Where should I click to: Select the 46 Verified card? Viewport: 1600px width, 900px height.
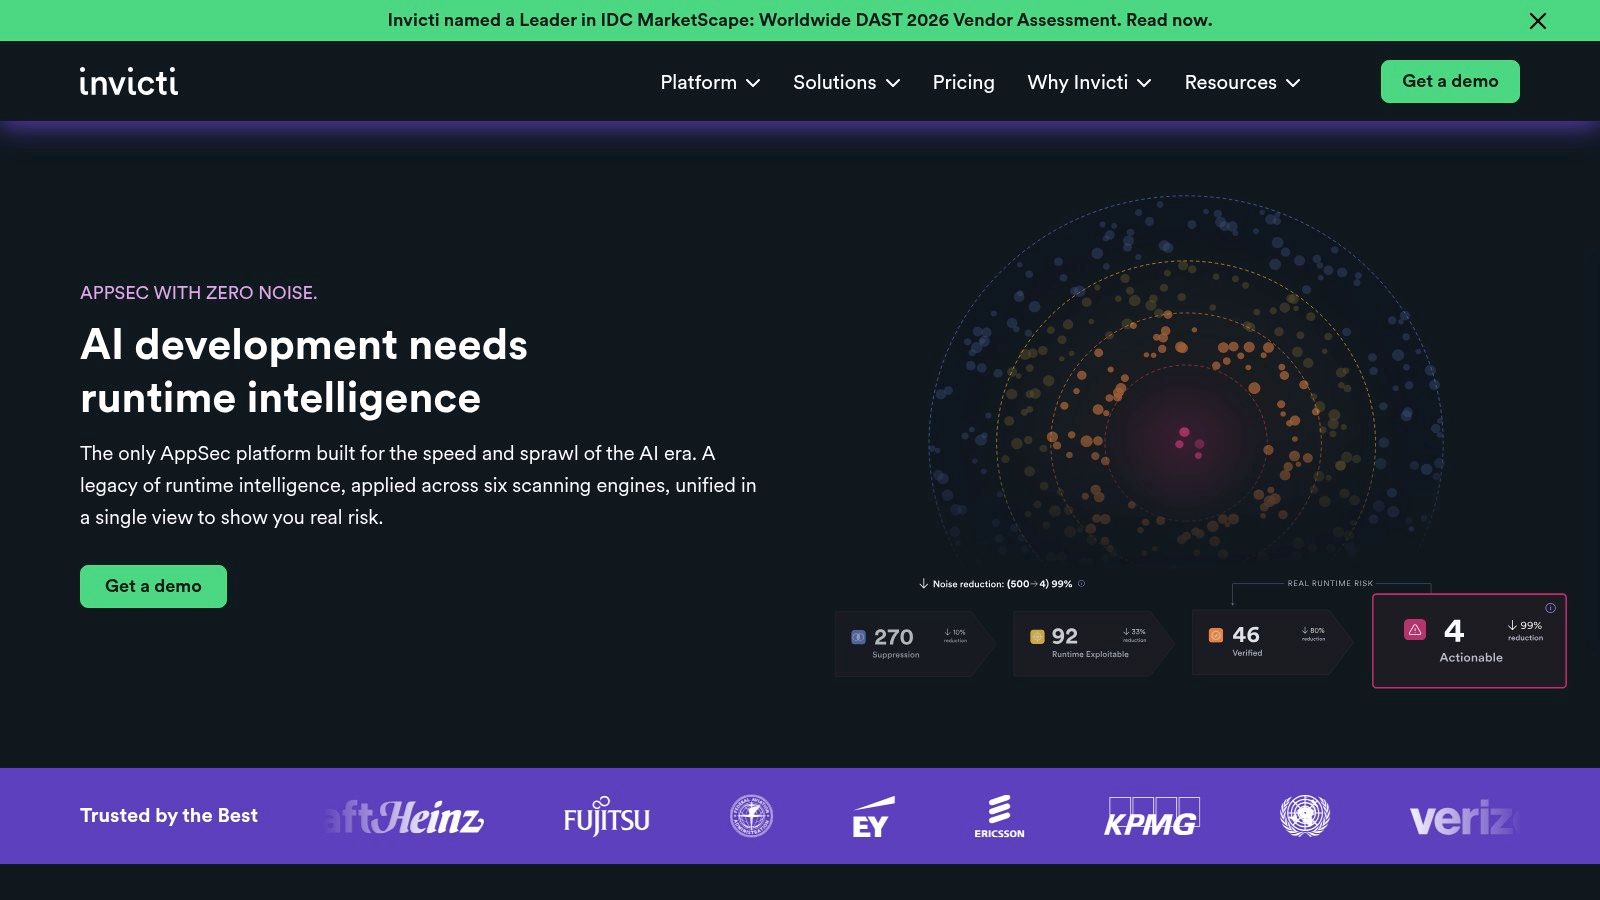(x=1271, y=642)
